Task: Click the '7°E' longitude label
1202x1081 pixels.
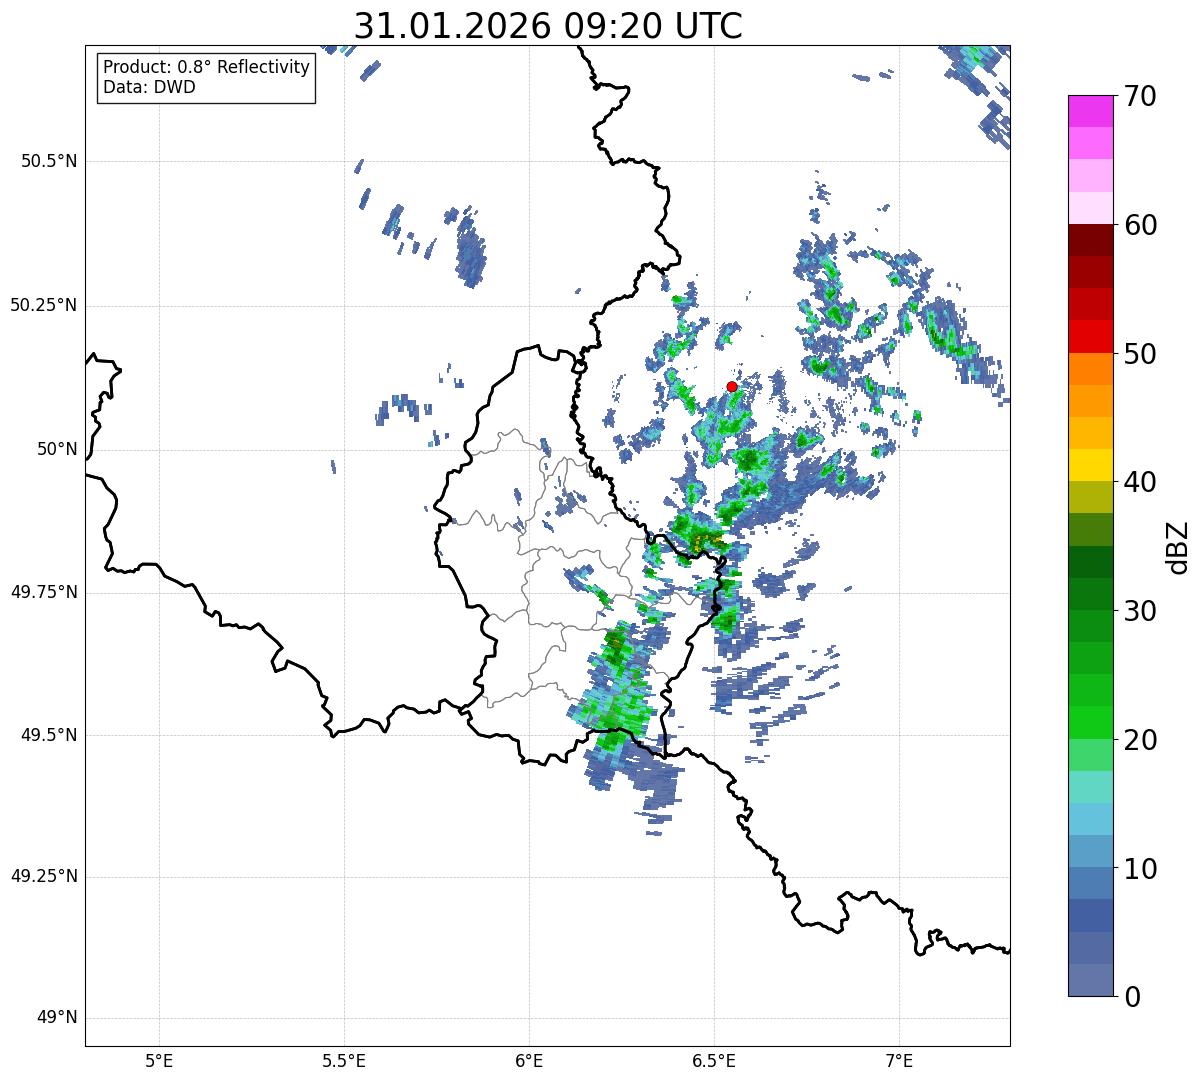Action: 899,1060
